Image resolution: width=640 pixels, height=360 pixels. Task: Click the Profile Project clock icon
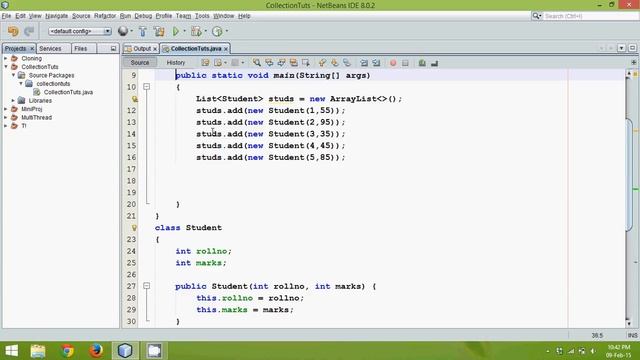click(217, 31)
